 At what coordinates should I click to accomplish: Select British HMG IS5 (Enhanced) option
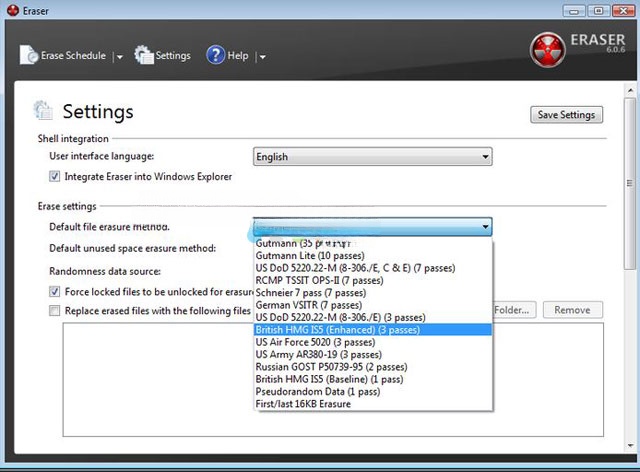[x=373, y=330]
